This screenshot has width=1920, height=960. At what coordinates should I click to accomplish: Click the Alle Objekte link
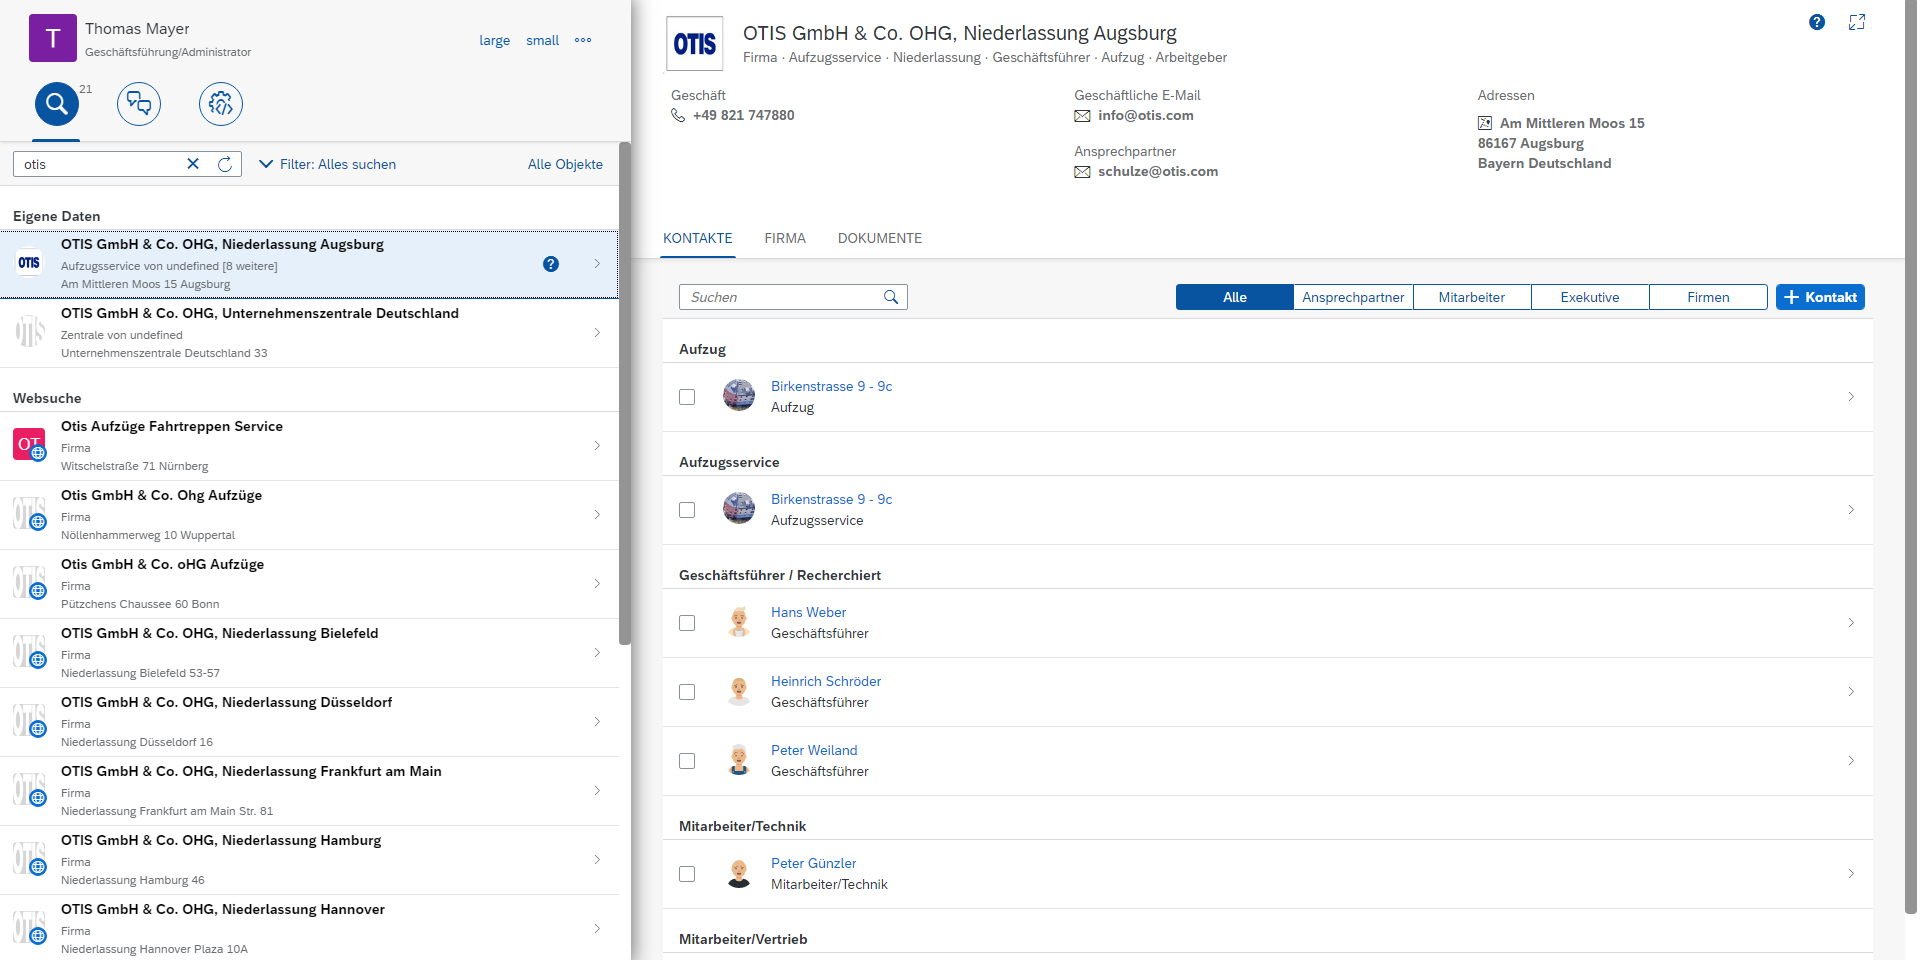[x=565, y=164]
